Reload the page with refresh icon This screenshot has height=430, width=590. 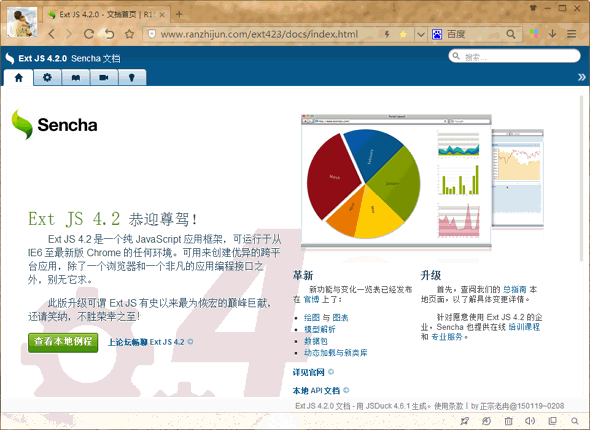[x=89, y=34]
